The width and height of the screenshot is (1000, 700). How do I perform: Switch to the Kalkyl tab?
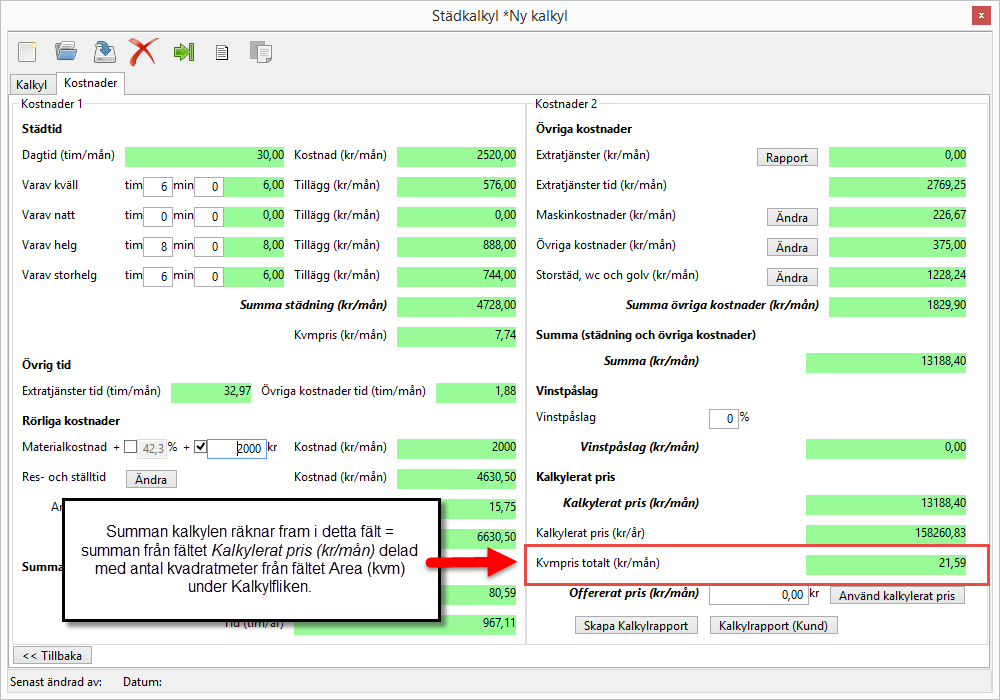click(x=31, y=85)
